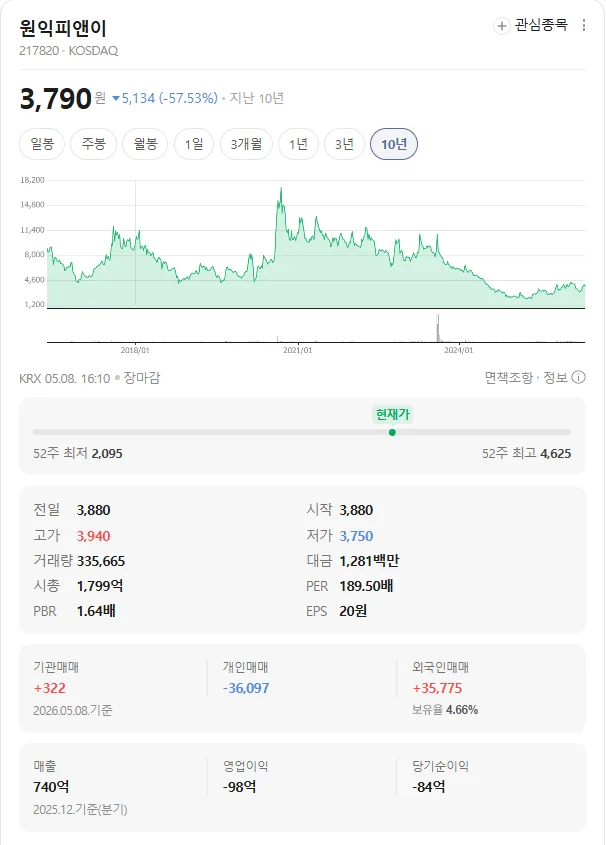
Task: Click the 고가 3,940 value
Action: tap(93, 536)
